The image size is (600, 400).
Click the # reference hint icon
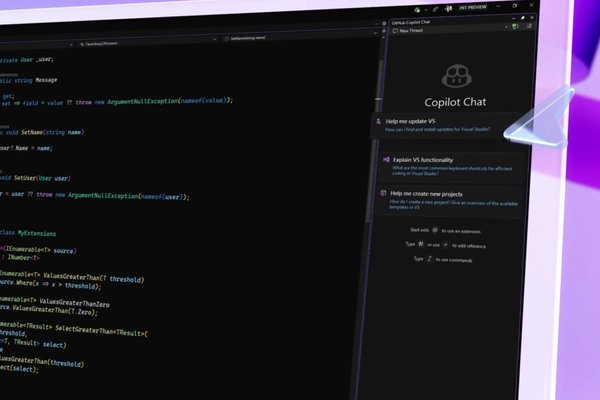(421, 244)
